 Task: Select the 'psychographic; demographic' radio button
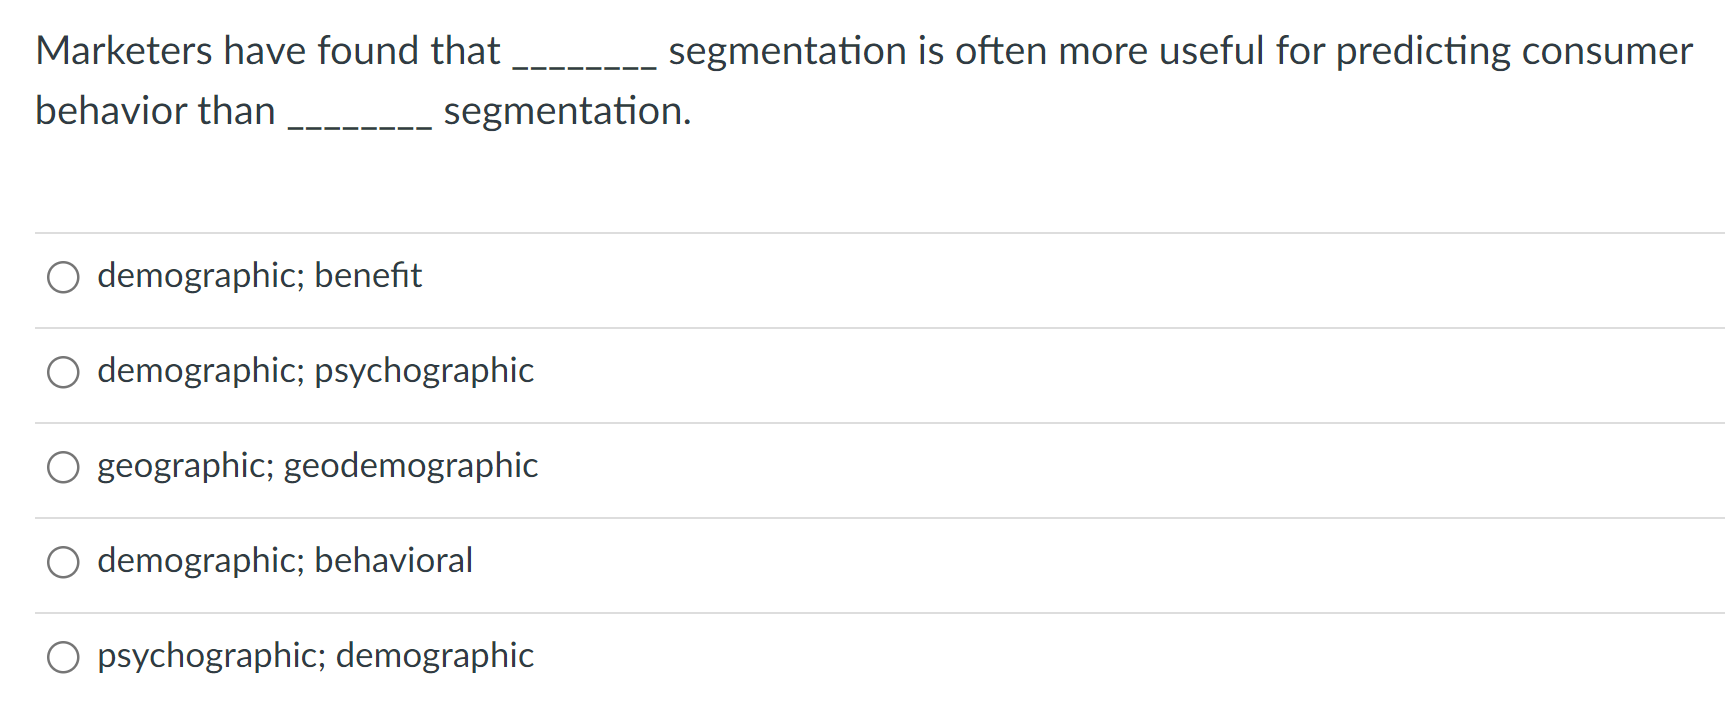point(63,657)
